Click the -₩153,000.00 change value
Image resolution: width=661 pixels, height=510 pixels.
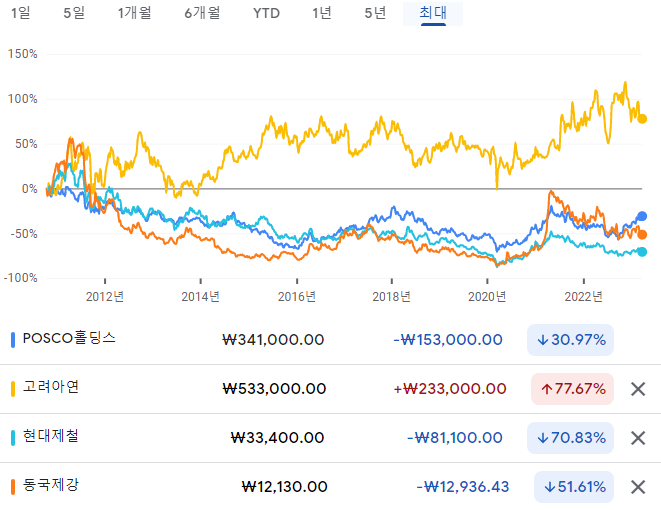pyautogui.click(x=448, y=340)
